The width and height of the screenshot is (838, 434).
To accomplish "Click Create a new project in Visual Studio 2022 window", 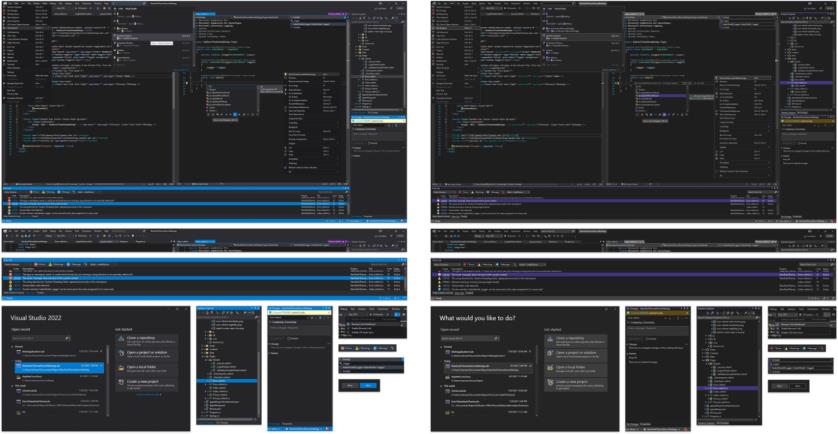I will pyautogui.click(x=146, y=384).
